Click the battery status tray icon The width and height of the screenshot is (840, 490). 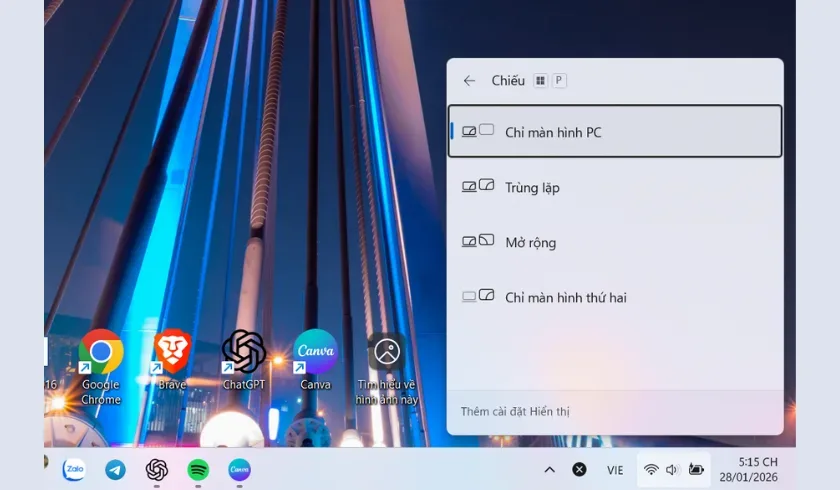point(696,470)
